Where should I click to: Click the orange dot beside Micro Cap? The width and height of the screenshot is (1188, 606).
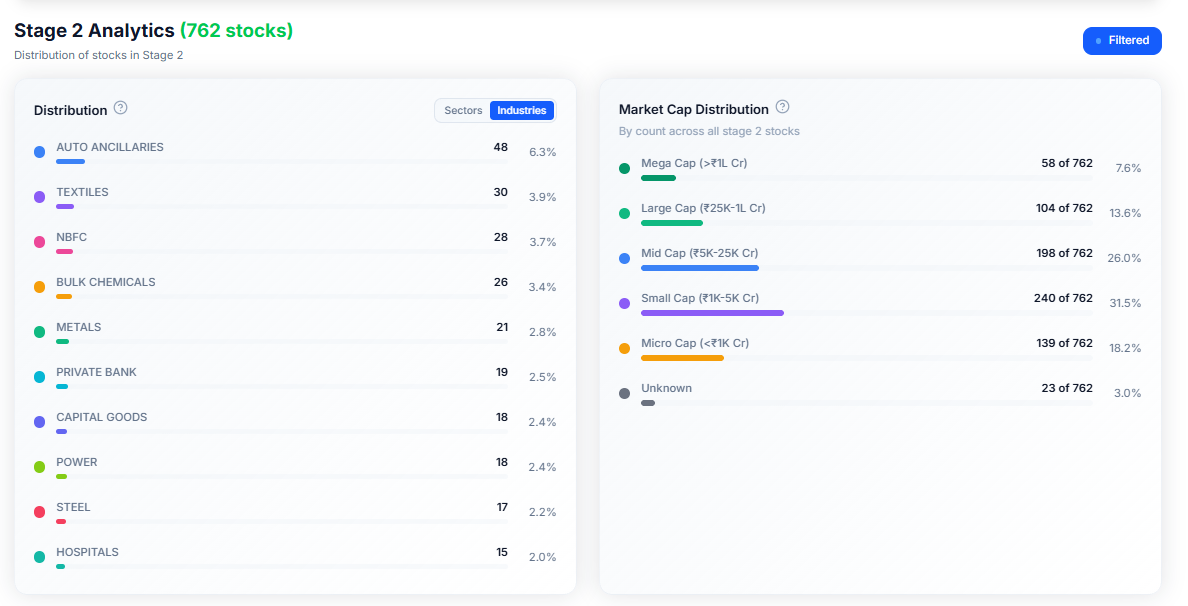pos(624,348)
